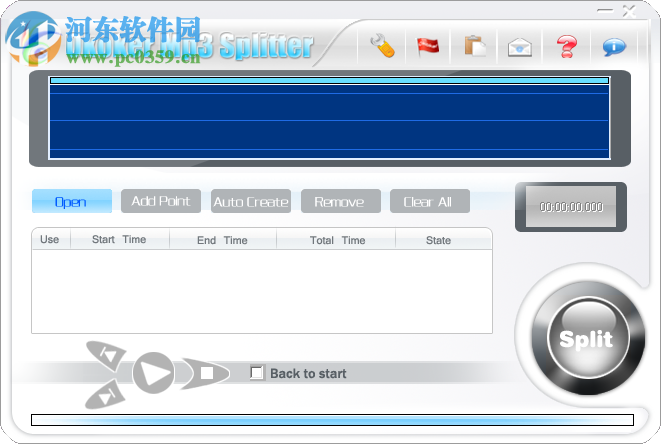Skip to previous split point
The width and height of the screenshot is (661, 444).
click(x=107, y=355)
